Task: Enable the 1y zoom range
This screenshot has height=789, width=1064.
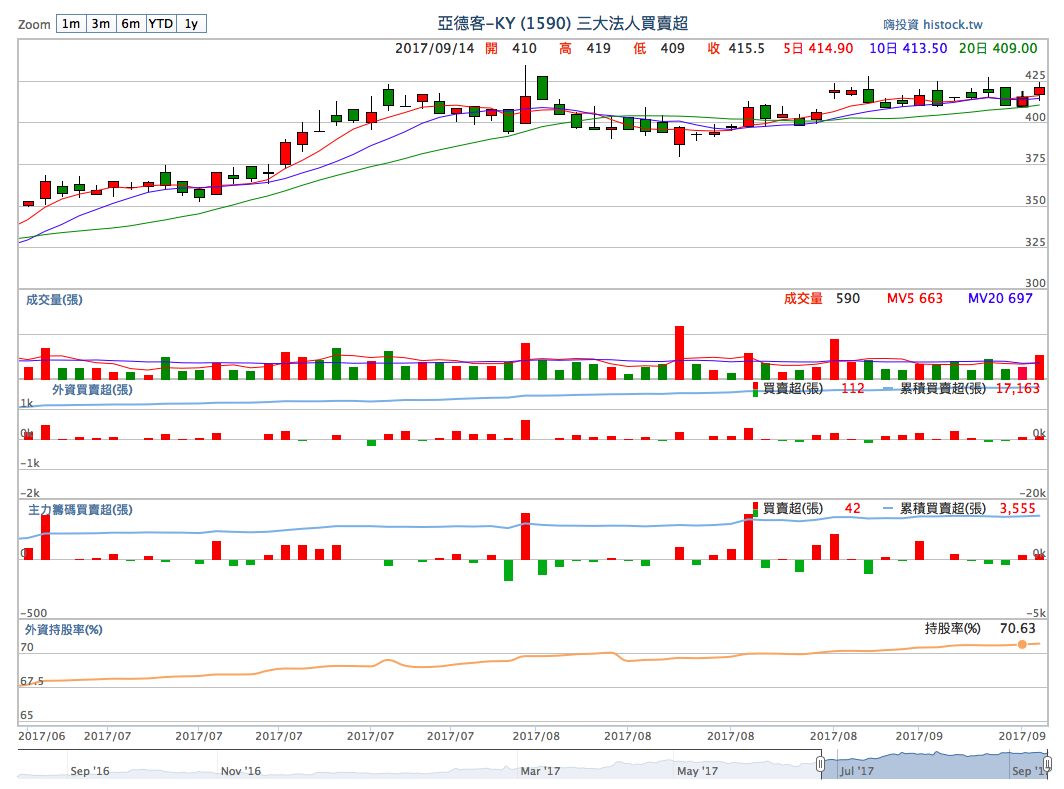Action: point(191,24)
